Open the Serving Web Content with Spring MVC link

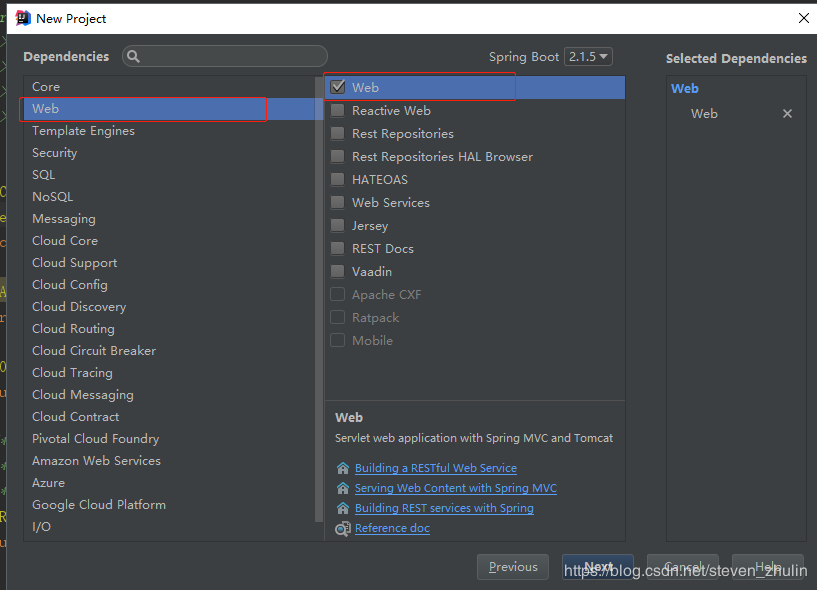(456, 488)
